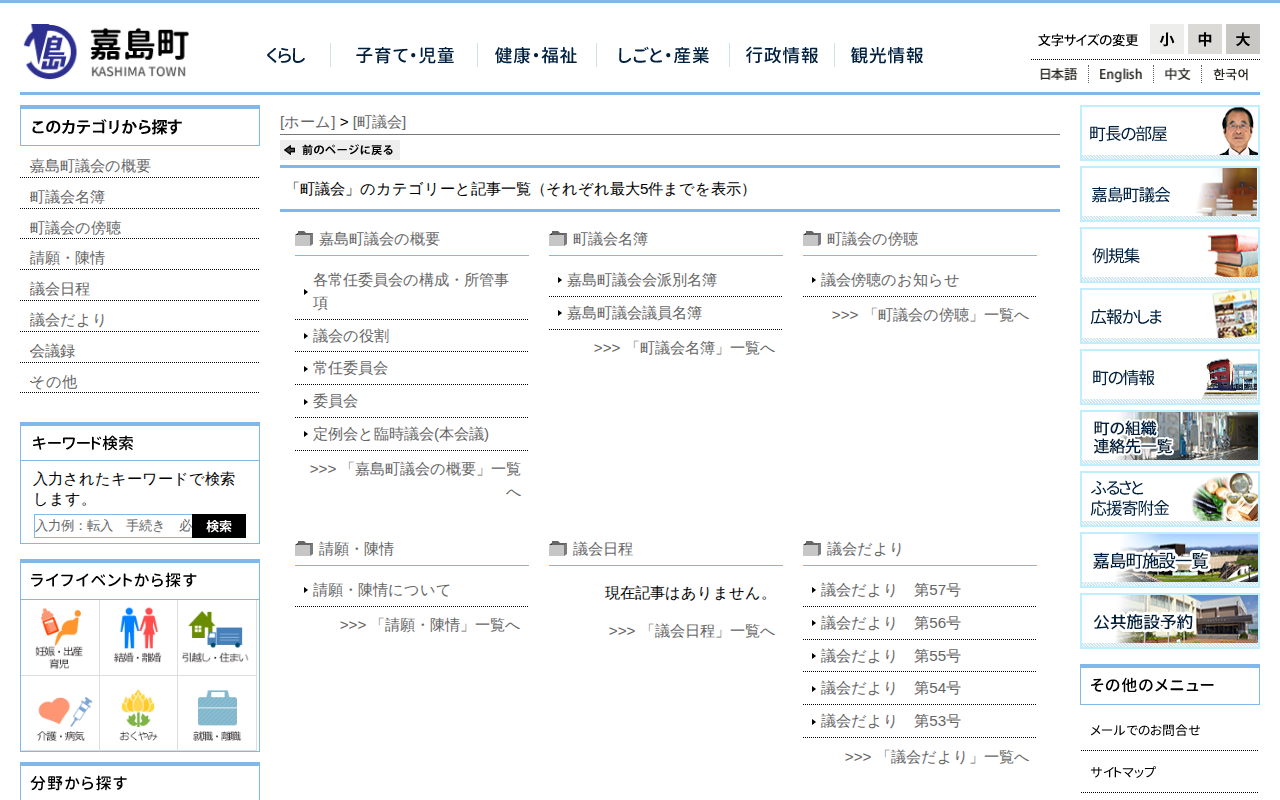The image size is (1280, 800).
Task: Switch language to English
Action: pyautogui.click(x=1120, y=74)
